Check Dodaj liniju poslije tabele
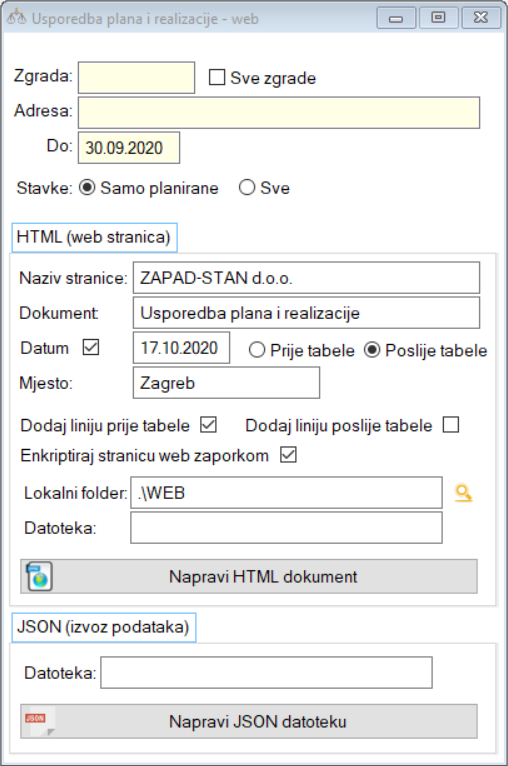 point(451,425)
